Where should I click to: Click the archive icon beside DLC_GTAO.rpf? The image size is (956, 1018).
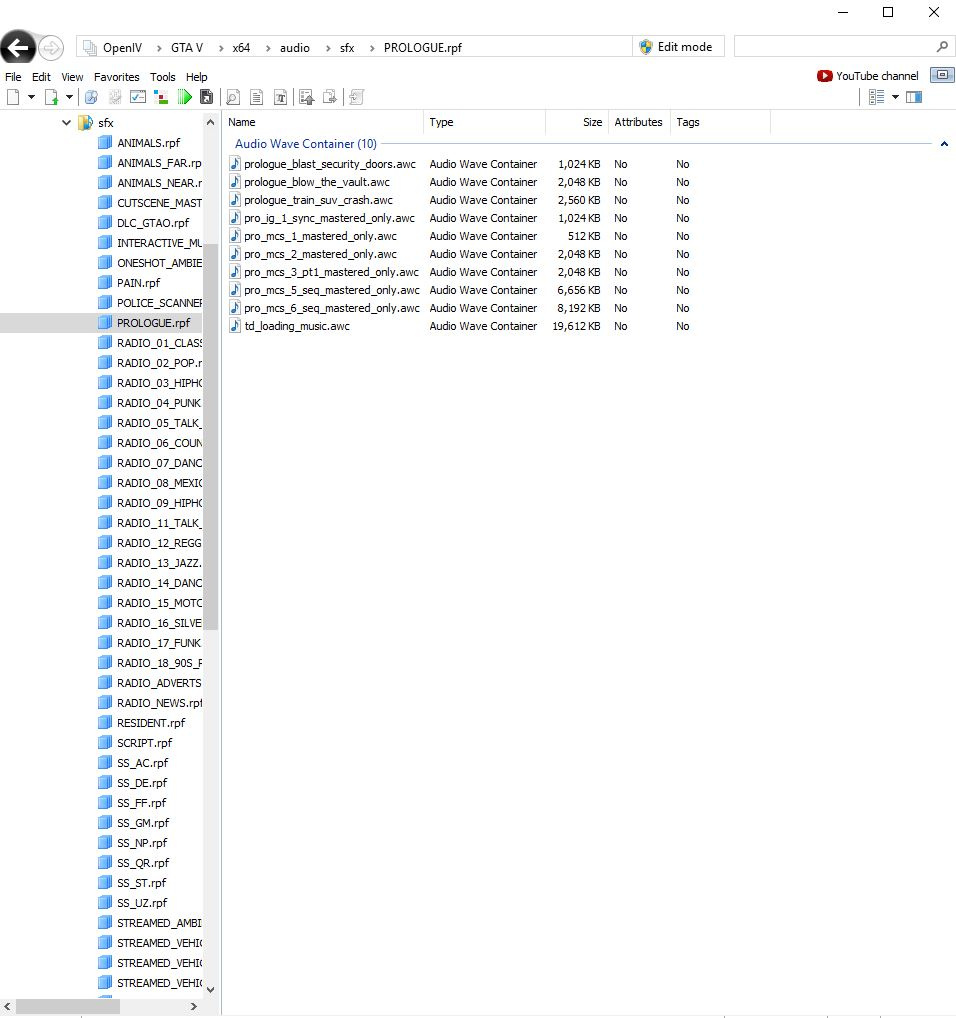pyautogui.click(x=104, y=223)
